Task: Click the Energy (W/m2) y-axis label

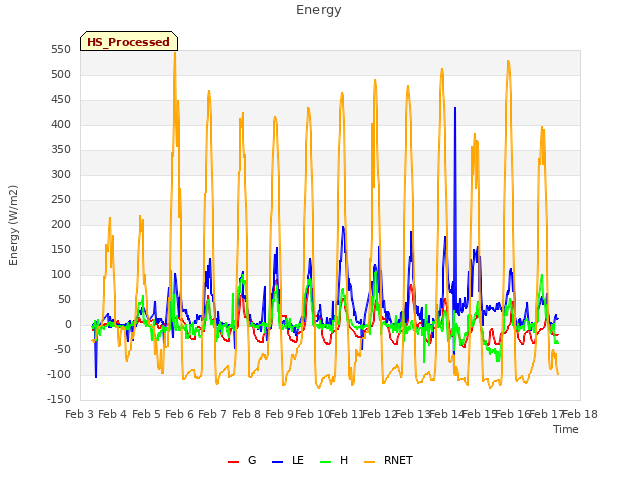Action: pyautogui.click(x=13, y=225)
